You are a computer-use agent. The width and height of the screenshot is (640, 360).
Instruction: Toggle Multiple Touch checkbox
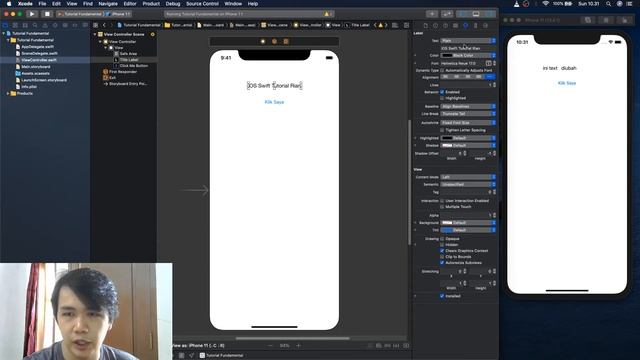(442, 207)
